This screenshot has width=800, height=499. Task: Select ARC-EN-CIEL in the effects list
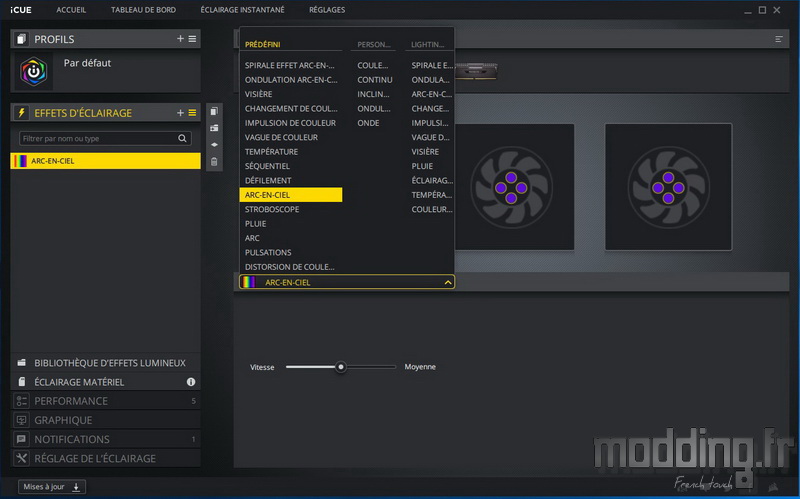tap(105, 161)
